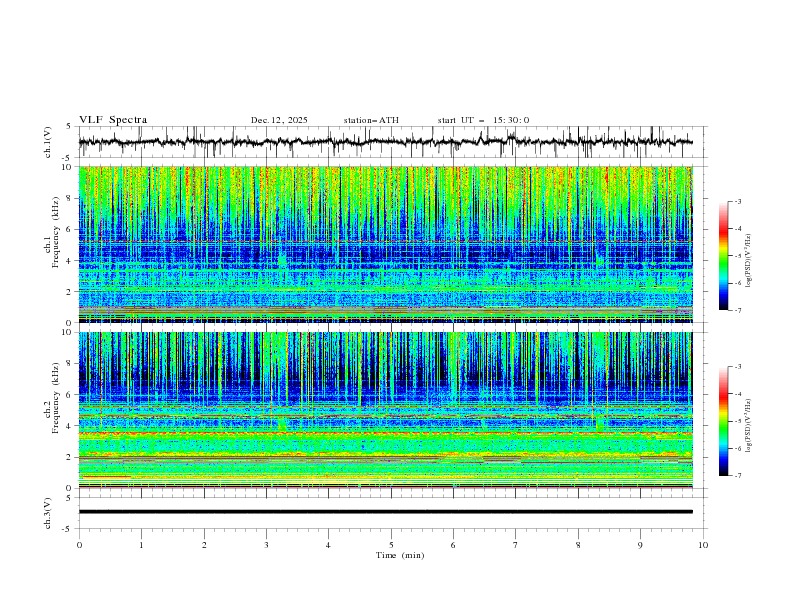Click the "ch.3(V)" axis label

click(x=48, y=513)
